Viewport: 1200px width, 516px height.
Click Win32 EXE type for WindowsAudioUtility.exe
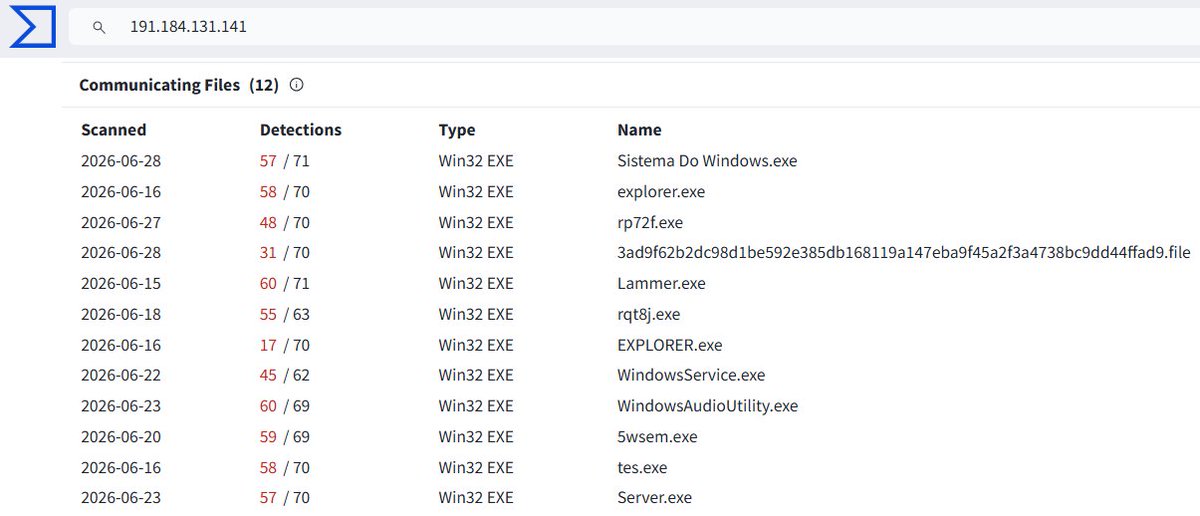point(476,407)
